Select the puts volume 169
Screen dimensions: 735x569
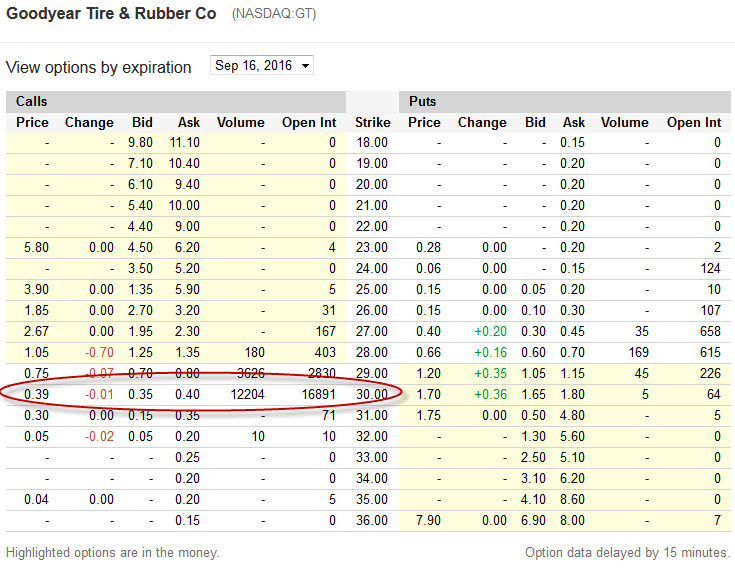point(638,352)
